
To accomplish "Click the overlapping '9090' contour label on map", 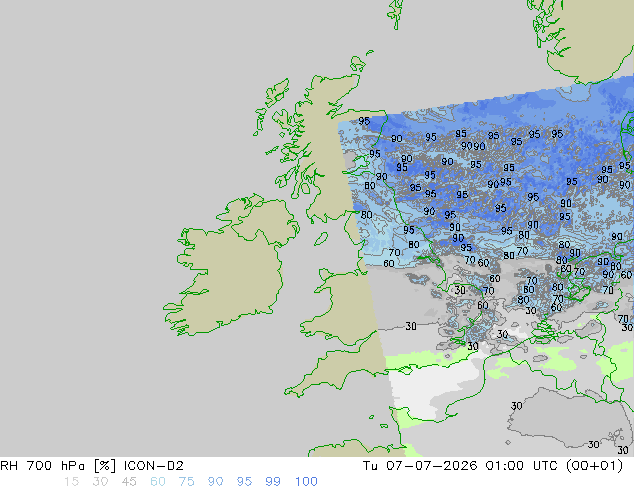I will click(x=473, y=146).
